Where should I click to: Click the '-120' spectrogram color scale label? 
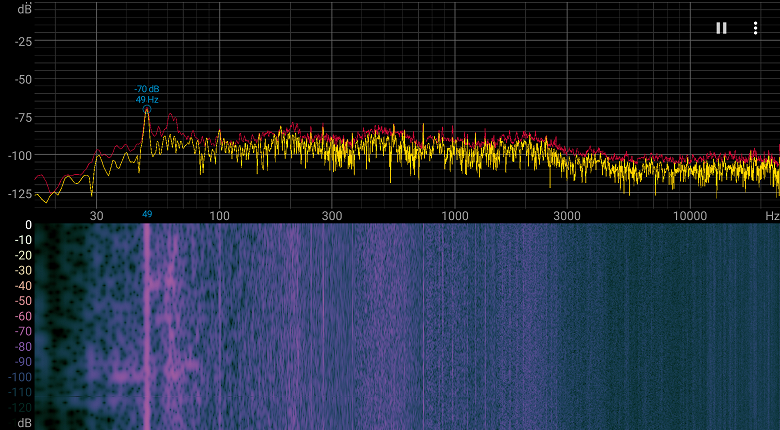20,408
